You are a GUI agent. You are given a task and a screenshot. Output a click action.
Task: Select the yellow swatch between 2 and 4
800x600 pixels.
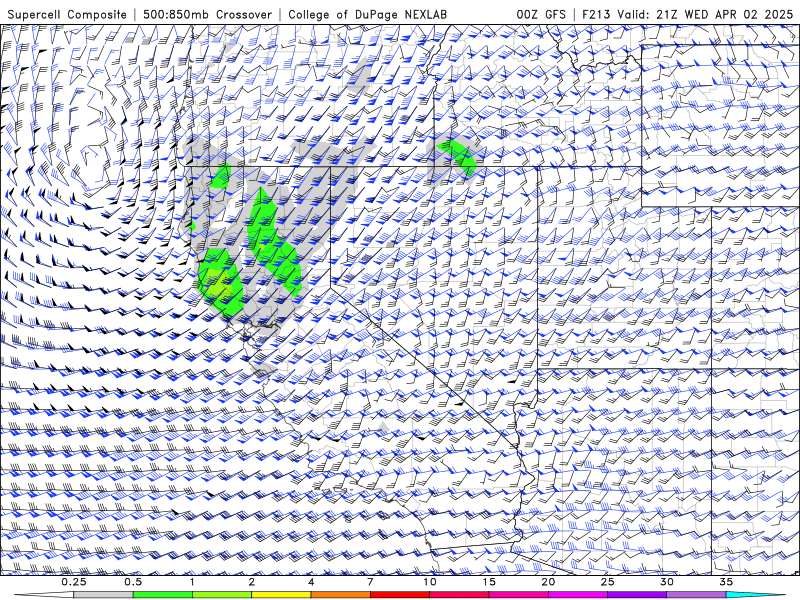pos(281,595)
